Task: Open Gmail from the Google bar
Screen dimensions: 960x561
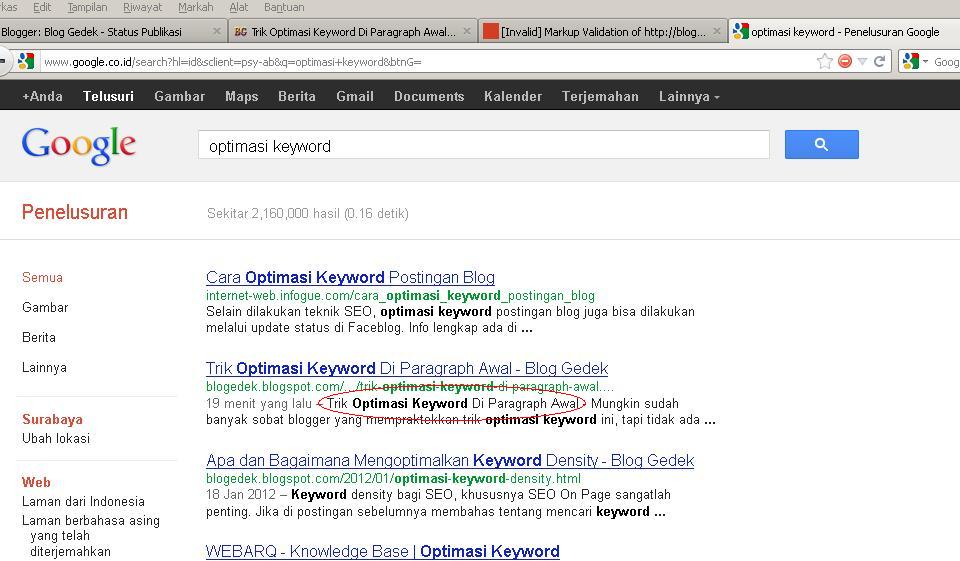Action: pyautogui.click(x=355, y=96)
